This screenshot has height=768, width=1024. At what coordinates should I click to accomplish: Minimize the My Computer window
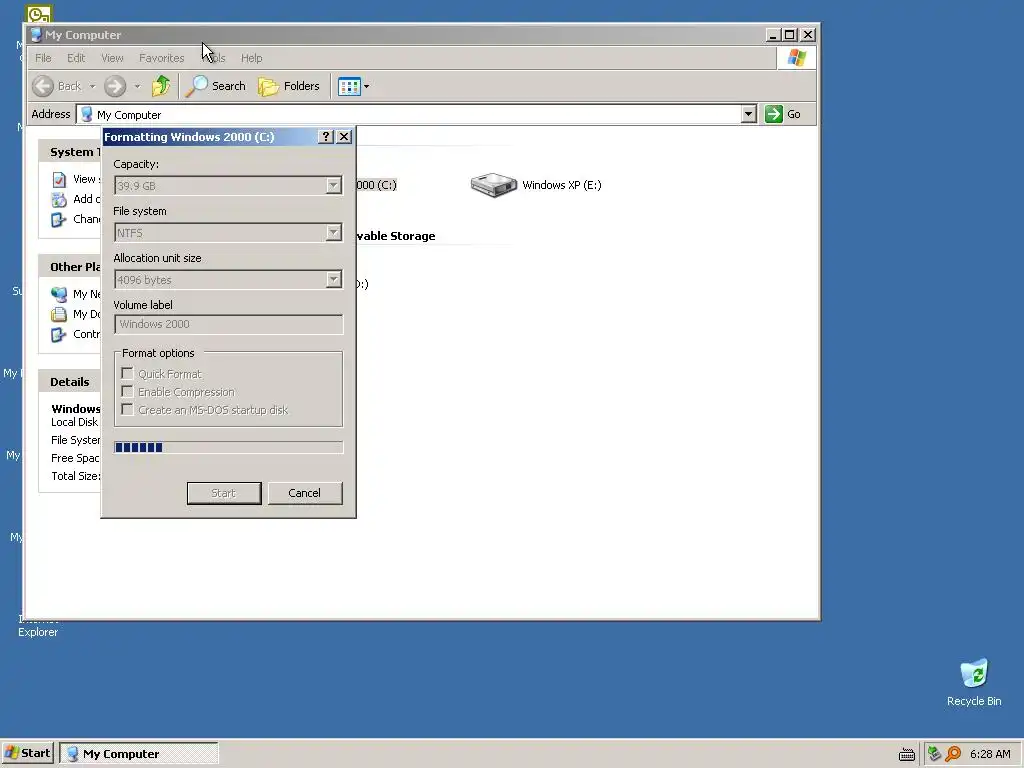coord(773,35)
